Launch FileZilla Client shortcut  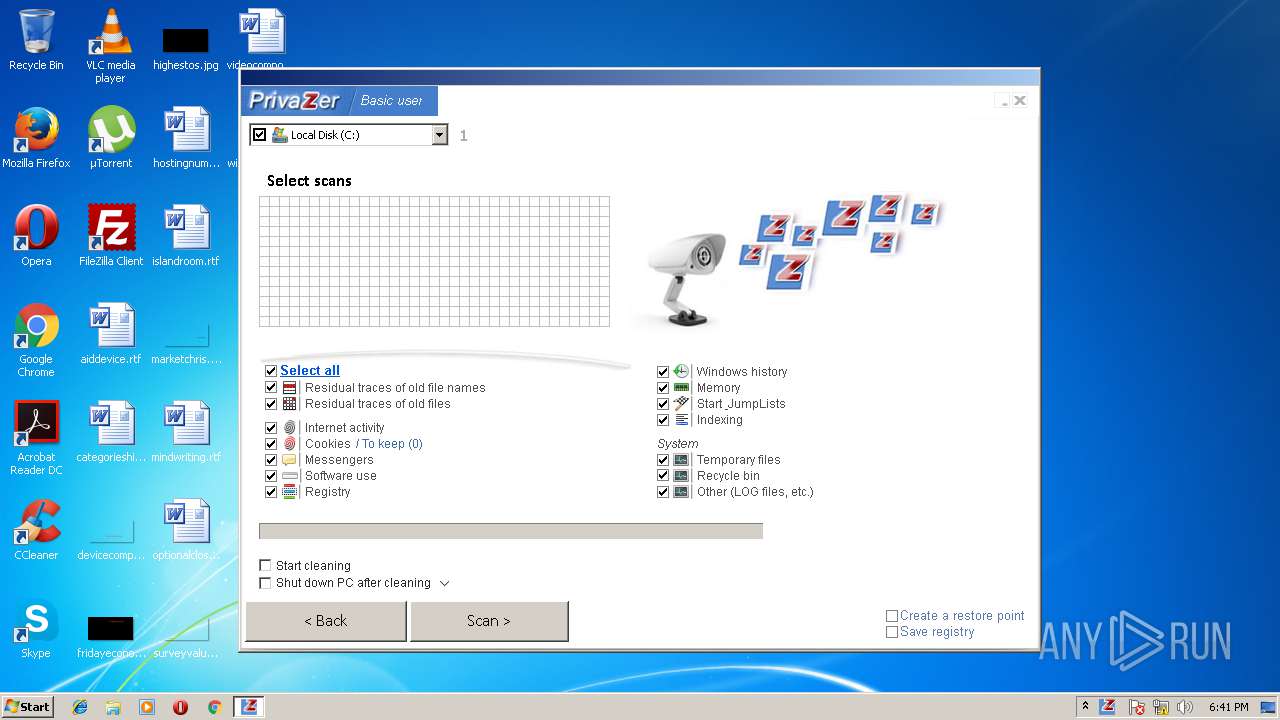pos(110,236)
